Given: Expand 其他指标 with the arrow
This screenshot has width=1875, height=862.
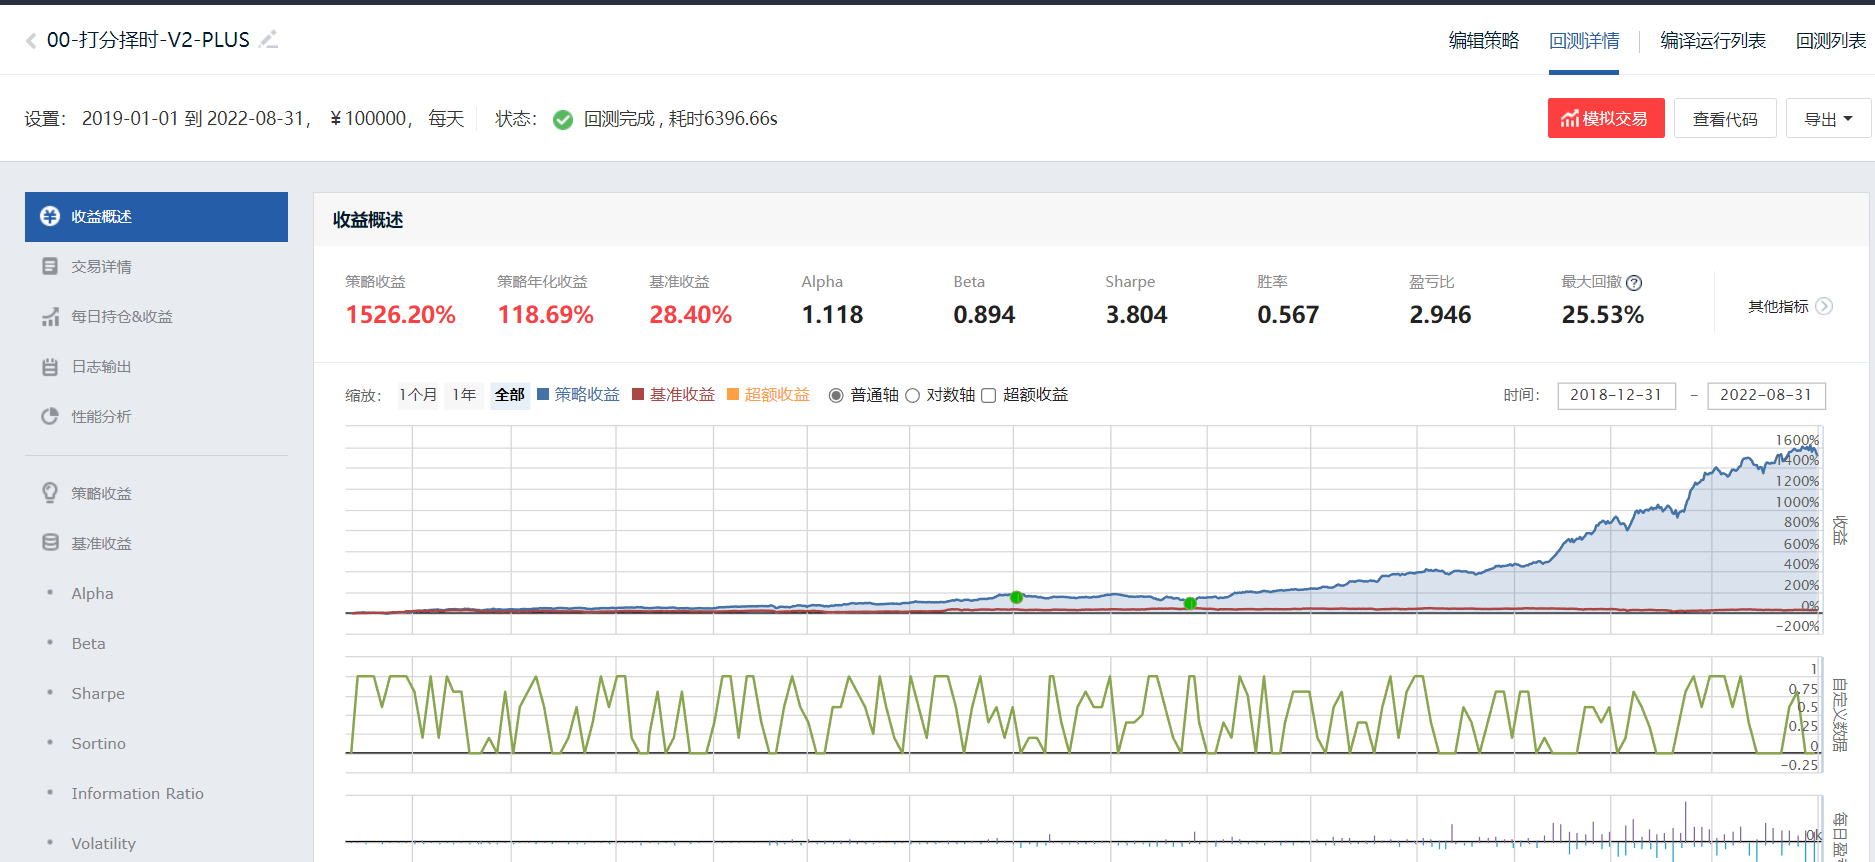Looking at the screenshot, I should click(x=1824, y=306).
